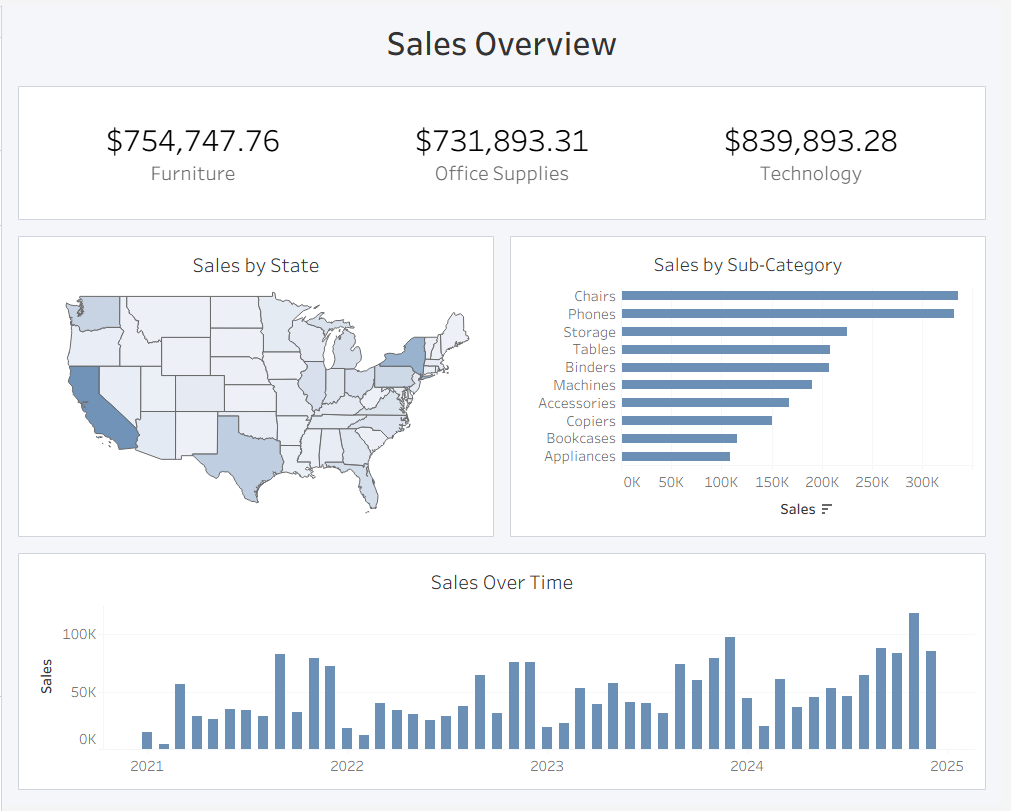Click the Phones sales bar
The width and height of the screenshot is (1011, 811).
click(787, 314)
